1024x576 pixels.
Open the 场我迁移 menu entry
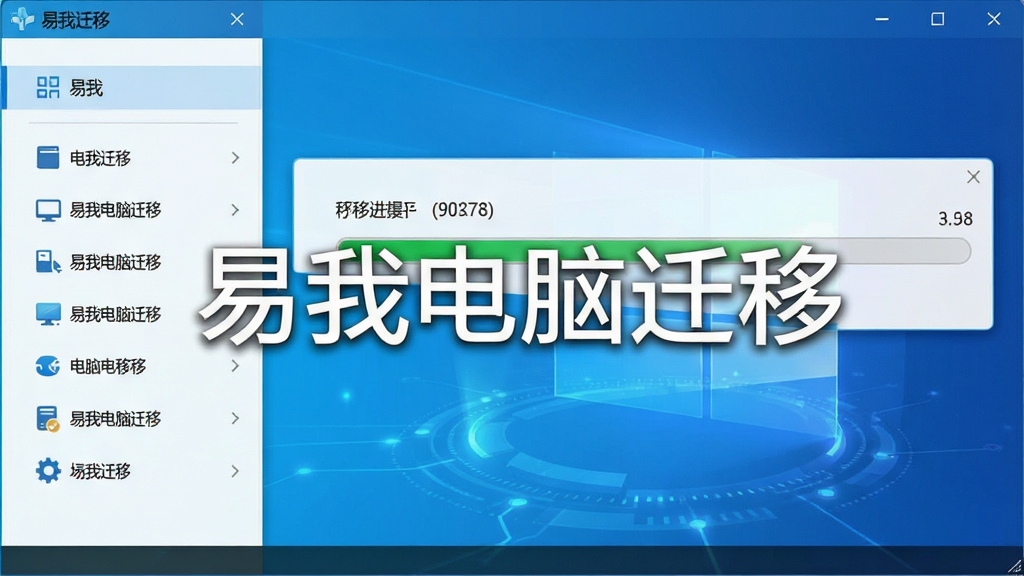(x=101, y=471)
